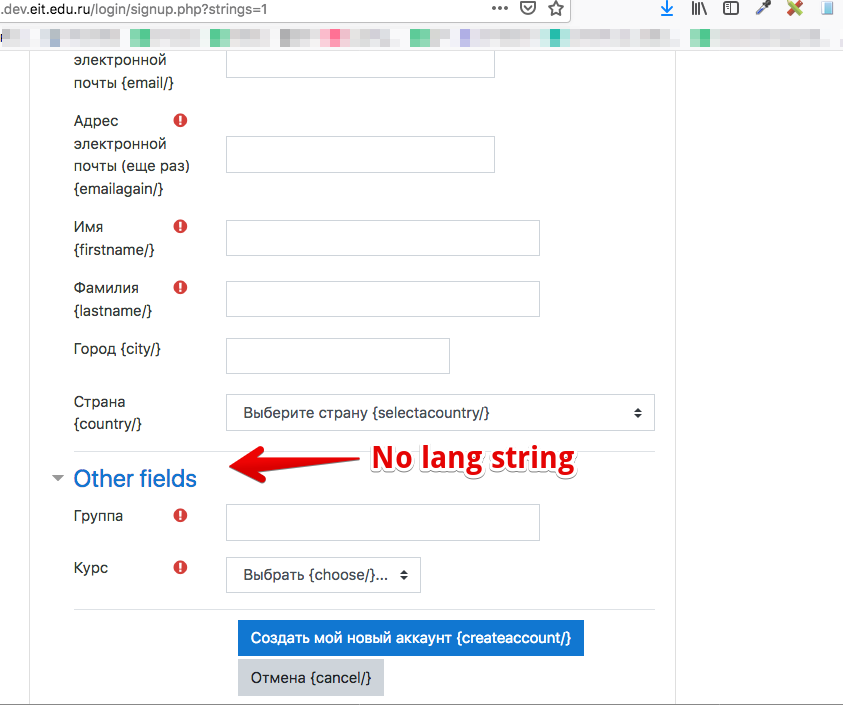Click the Имя {firstname/} label
Image resolution: width=843 pixels, height=705 pixels.
click(114, 238)
